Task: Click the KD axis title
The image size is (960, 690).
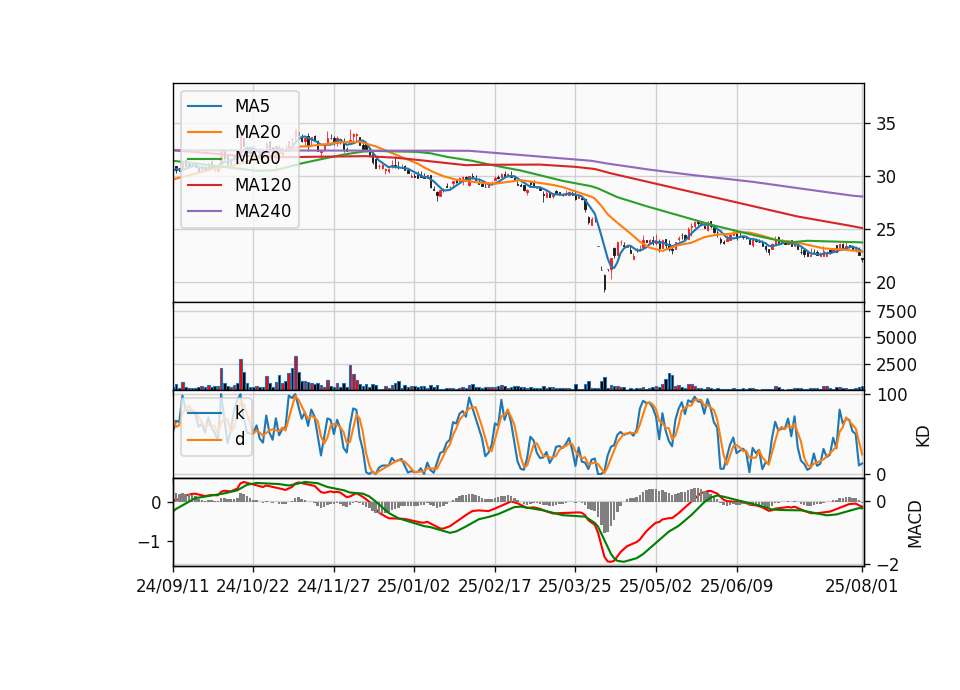Action: pyautogui.click(x=923, y=436)
